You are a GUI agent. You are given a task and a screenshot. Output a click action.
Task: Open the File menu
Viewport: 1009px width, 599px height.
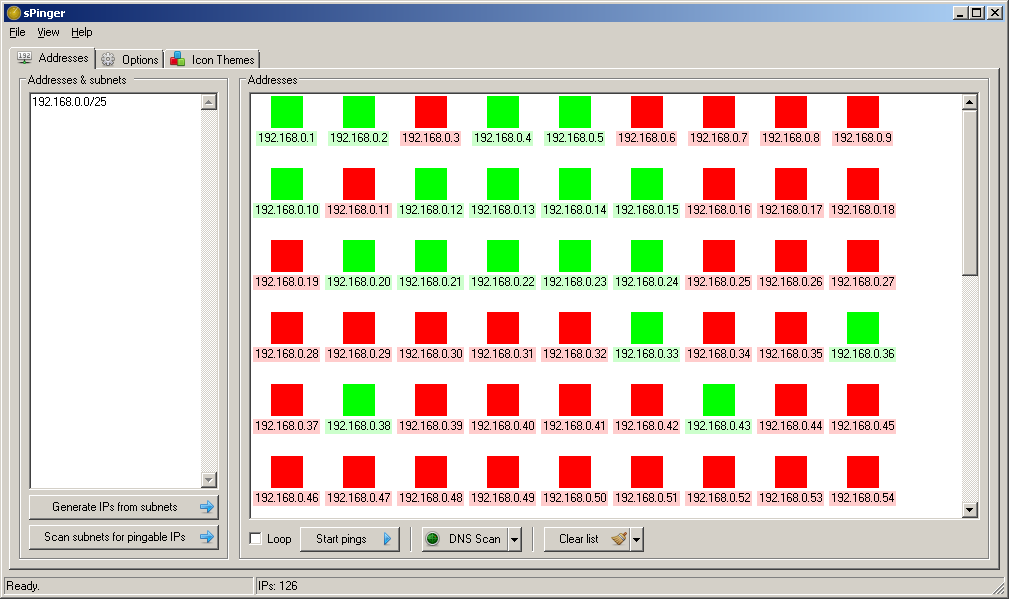(x=17, y=32)
